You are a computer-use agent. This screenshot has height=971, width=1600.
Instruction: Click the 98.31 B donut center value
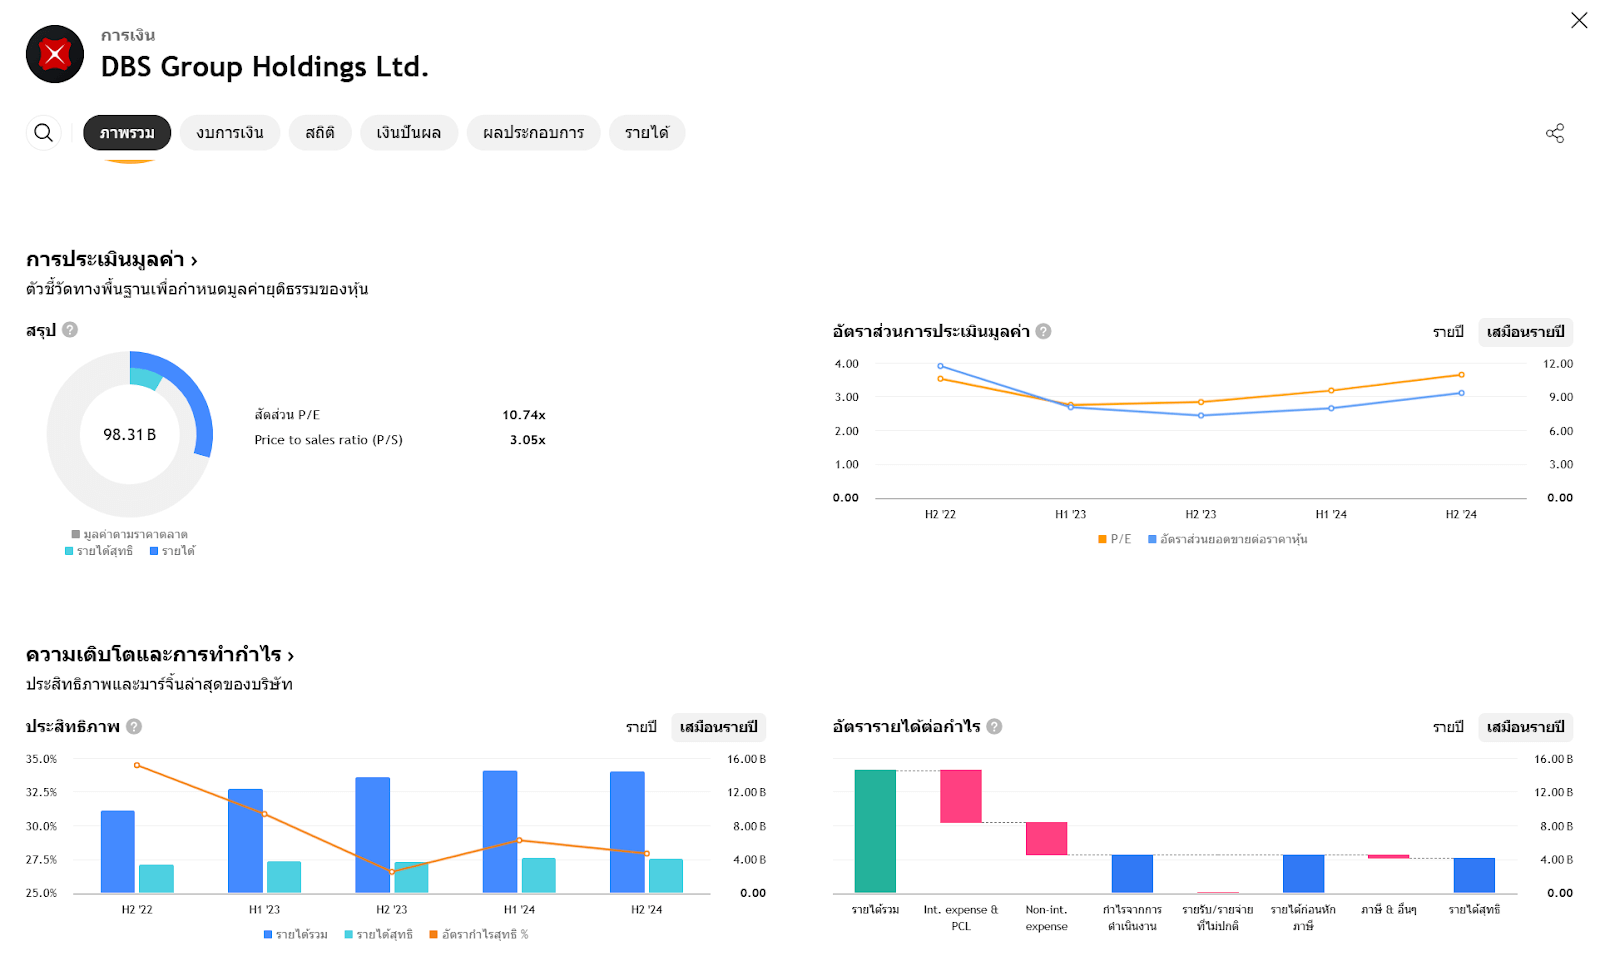[130, 435]
